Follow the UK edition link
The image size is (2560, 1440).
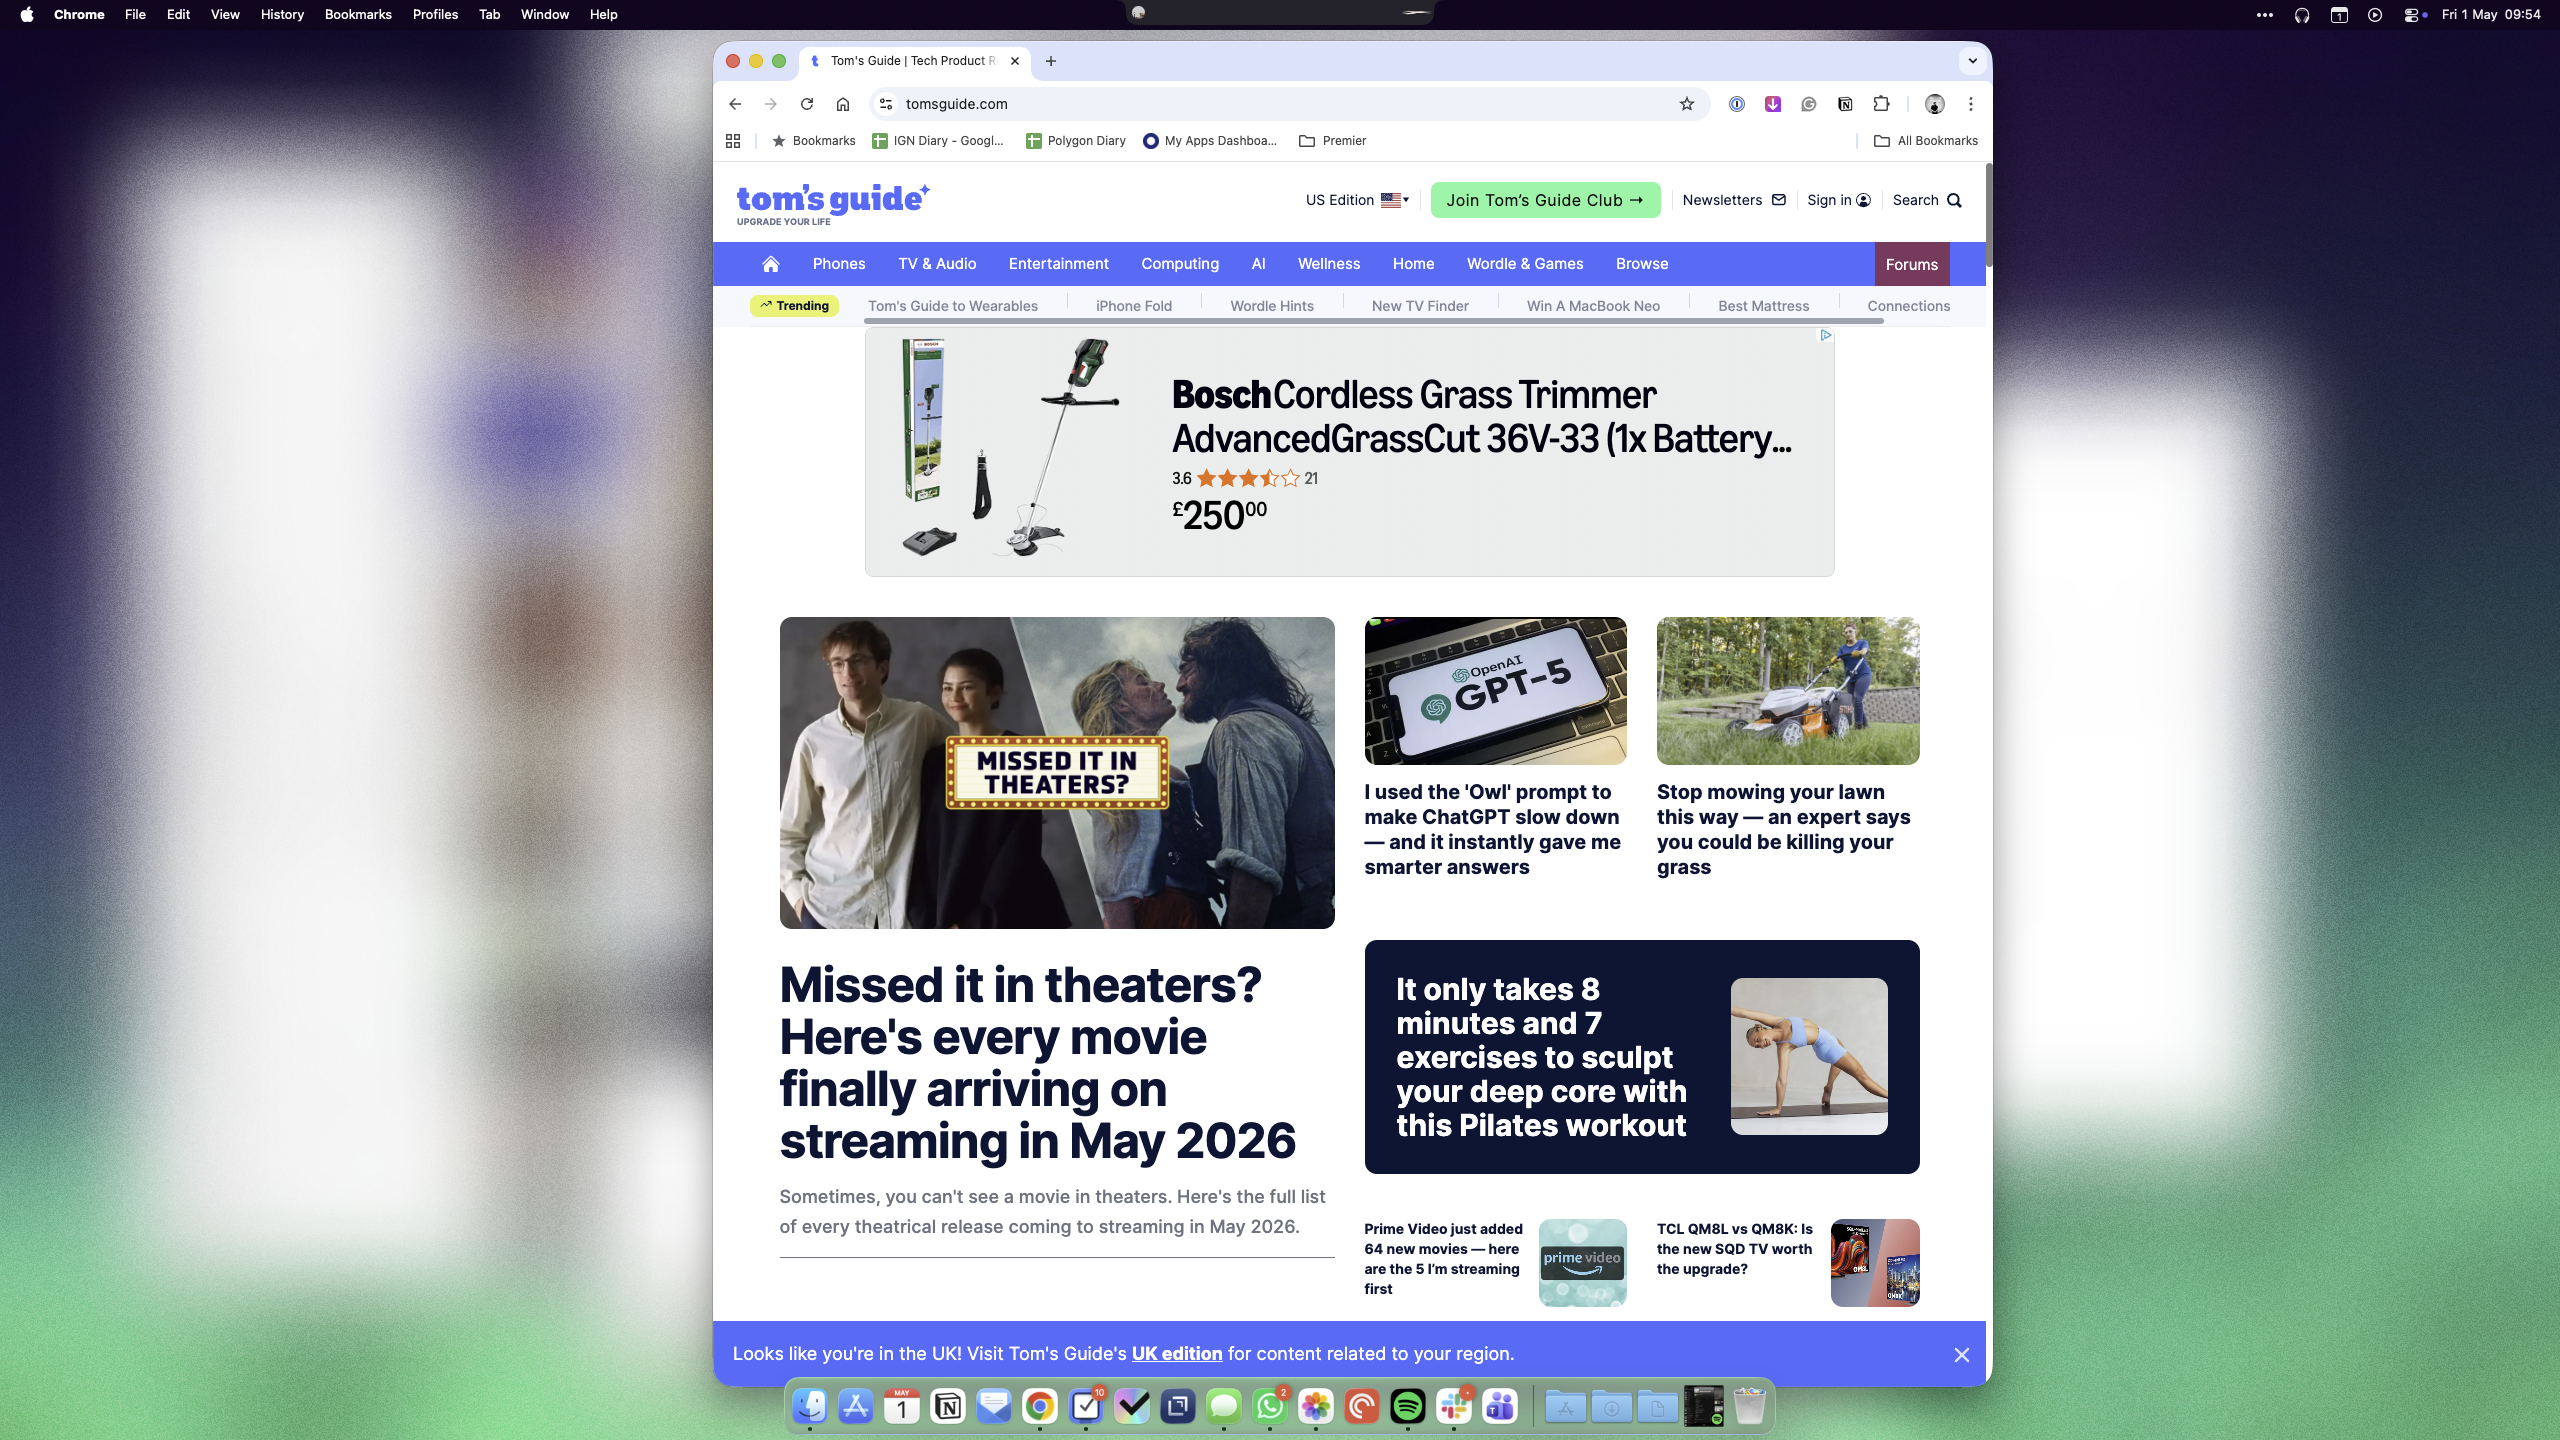(1177, 1354)
